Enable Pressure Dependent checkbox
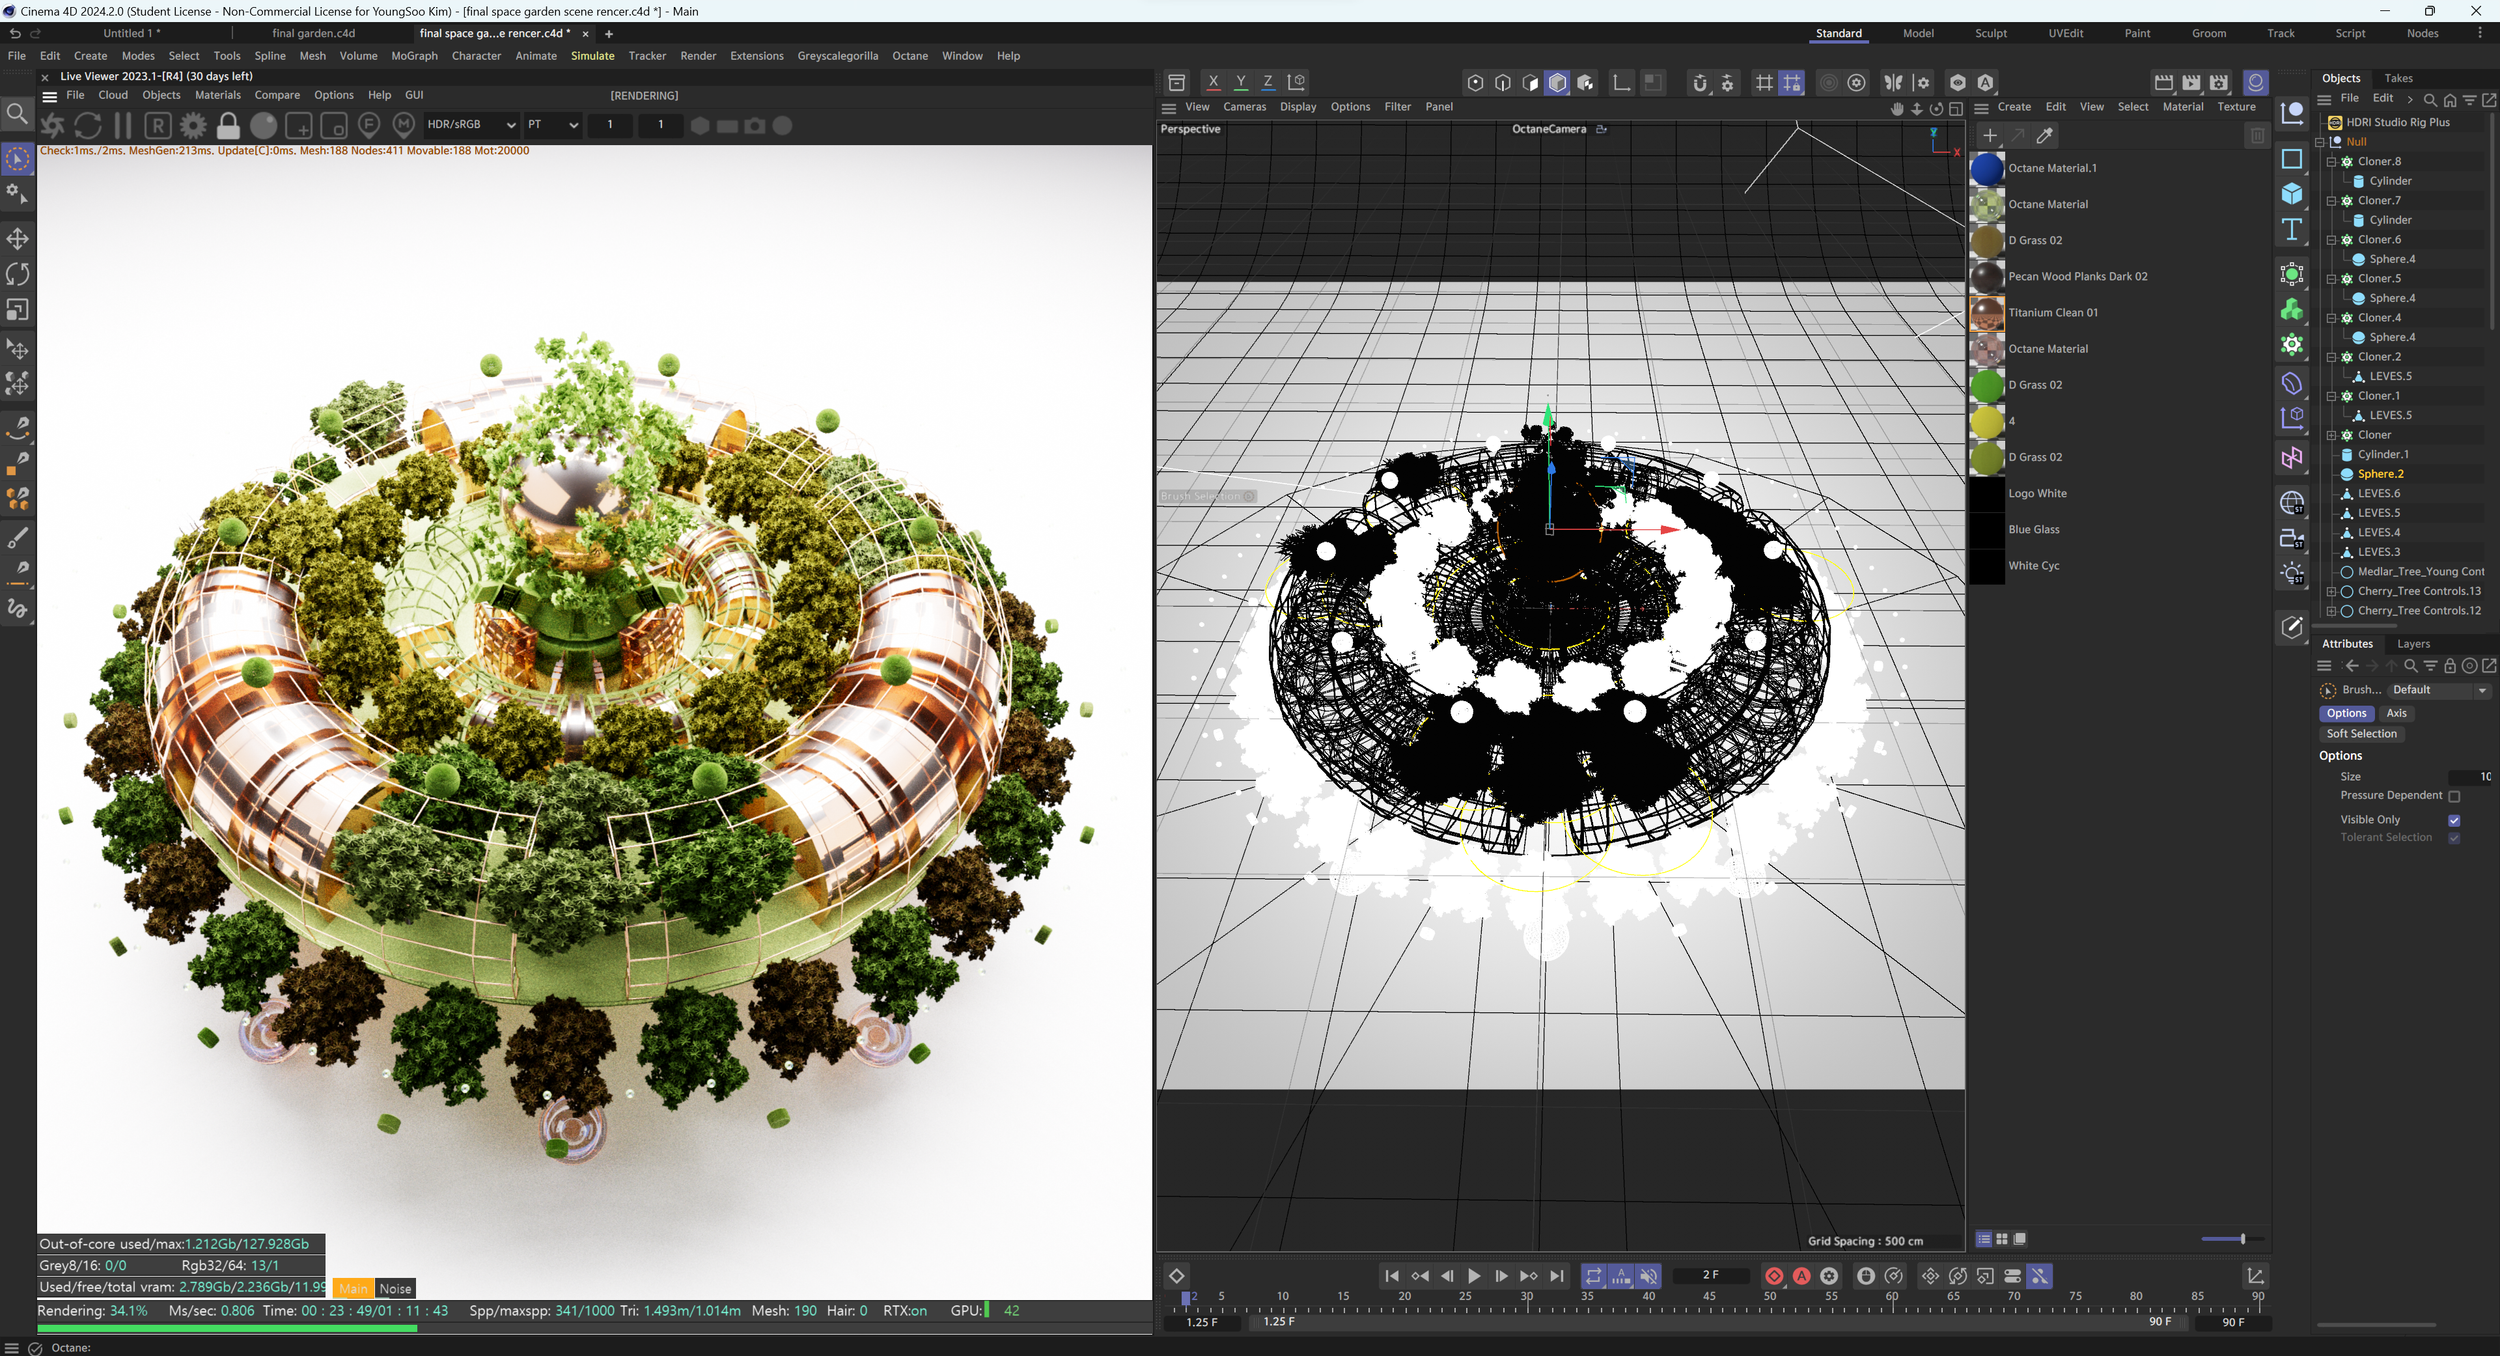The image size is (2500, 1356). point(2454,796)
